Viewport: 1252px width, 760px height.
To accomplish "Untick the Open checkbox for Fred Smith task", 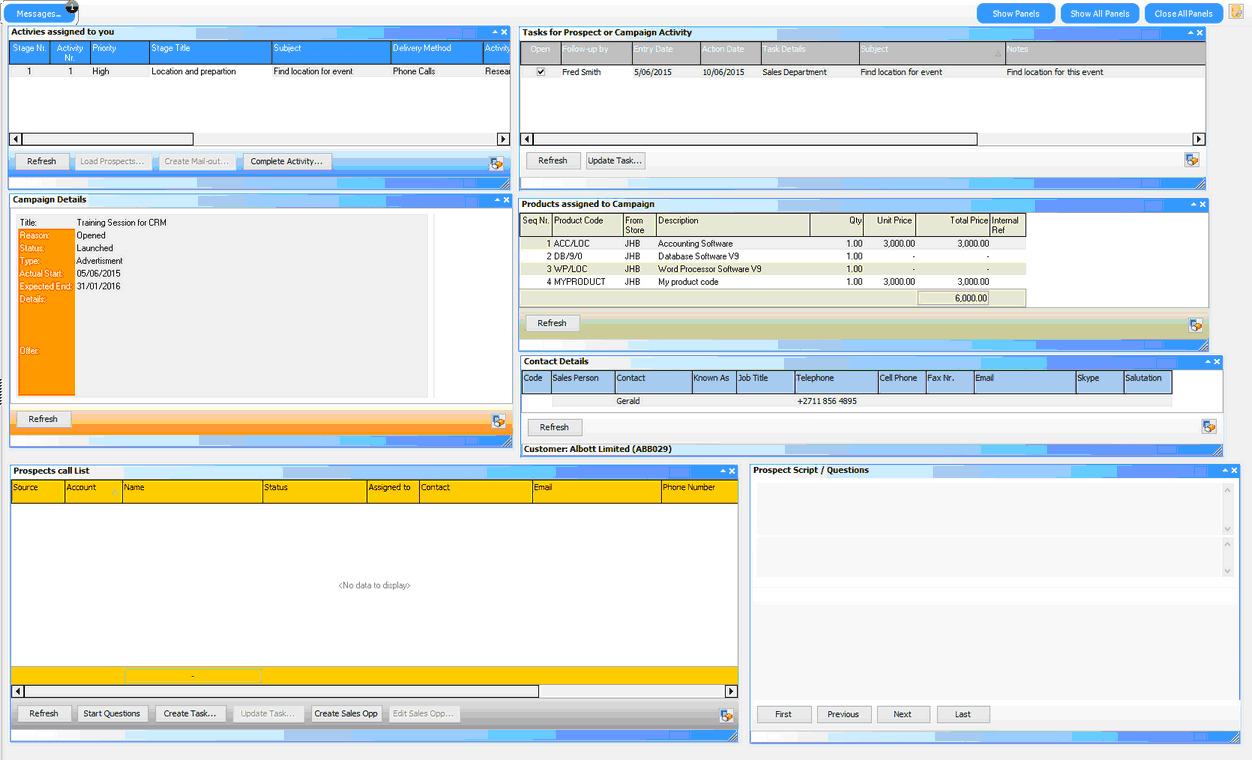I will click(x=541, y=72).
